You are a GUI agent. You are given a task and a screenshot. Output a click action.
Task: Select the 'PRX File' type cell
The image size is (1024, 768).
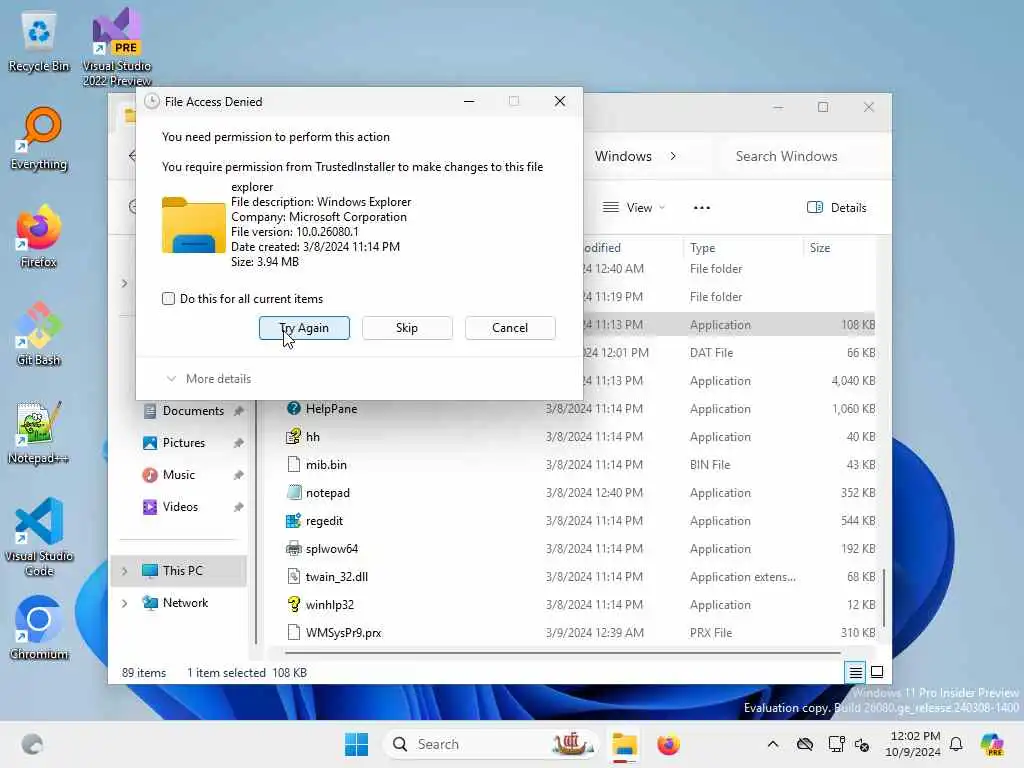point(711,632)
